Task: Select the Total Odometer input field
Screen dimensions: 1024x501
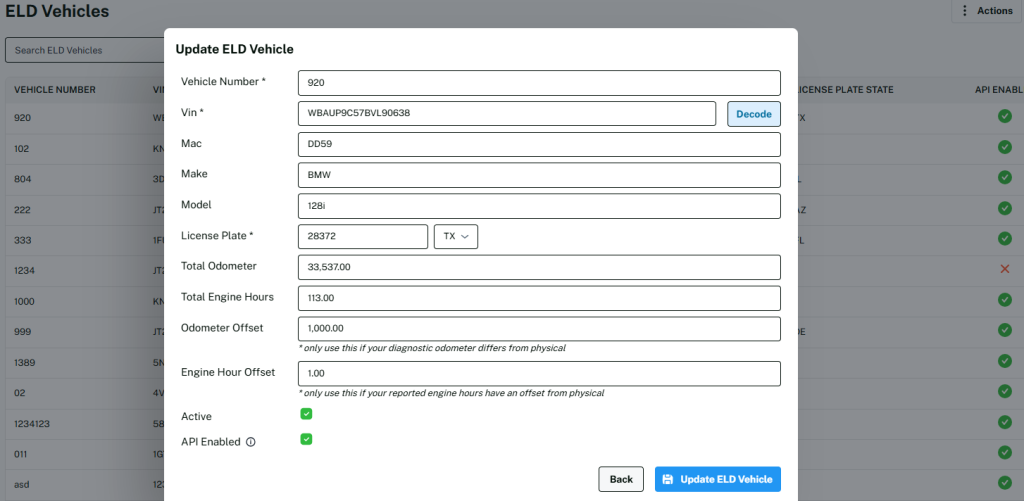Action: point(538,267)
